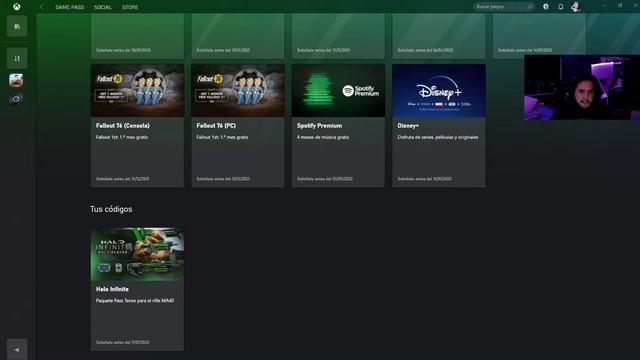
Task: Click 'Disfruta de series, películas y originales'
Action: [438, 137]
